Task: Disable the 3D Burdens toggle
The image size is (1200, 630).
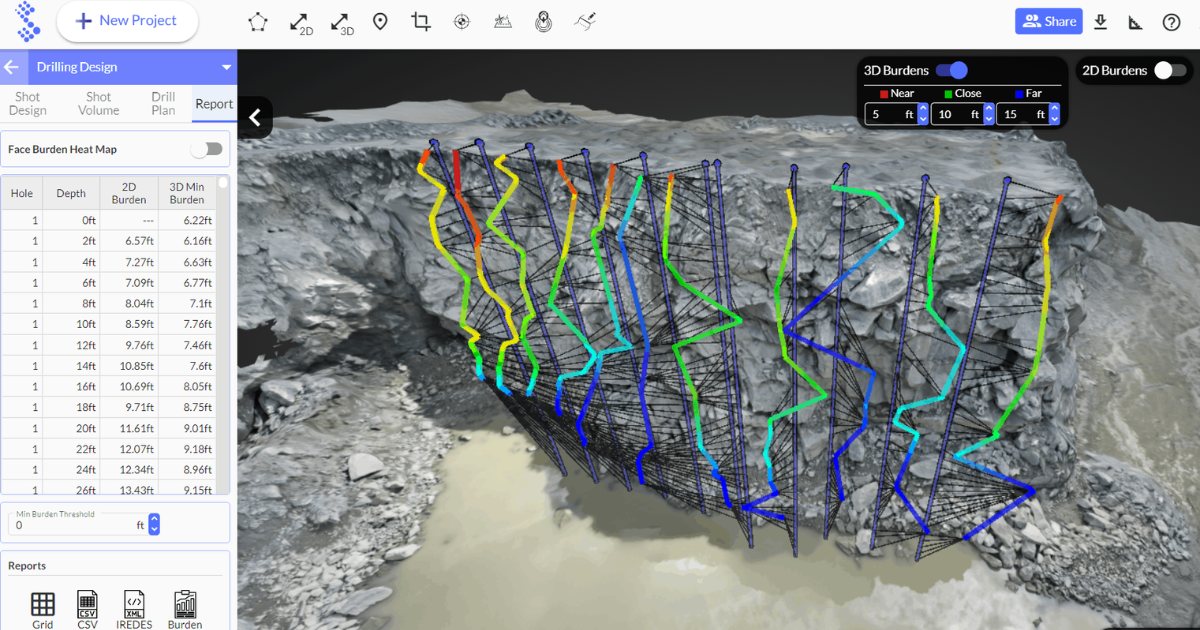Action: pos(950,70)
